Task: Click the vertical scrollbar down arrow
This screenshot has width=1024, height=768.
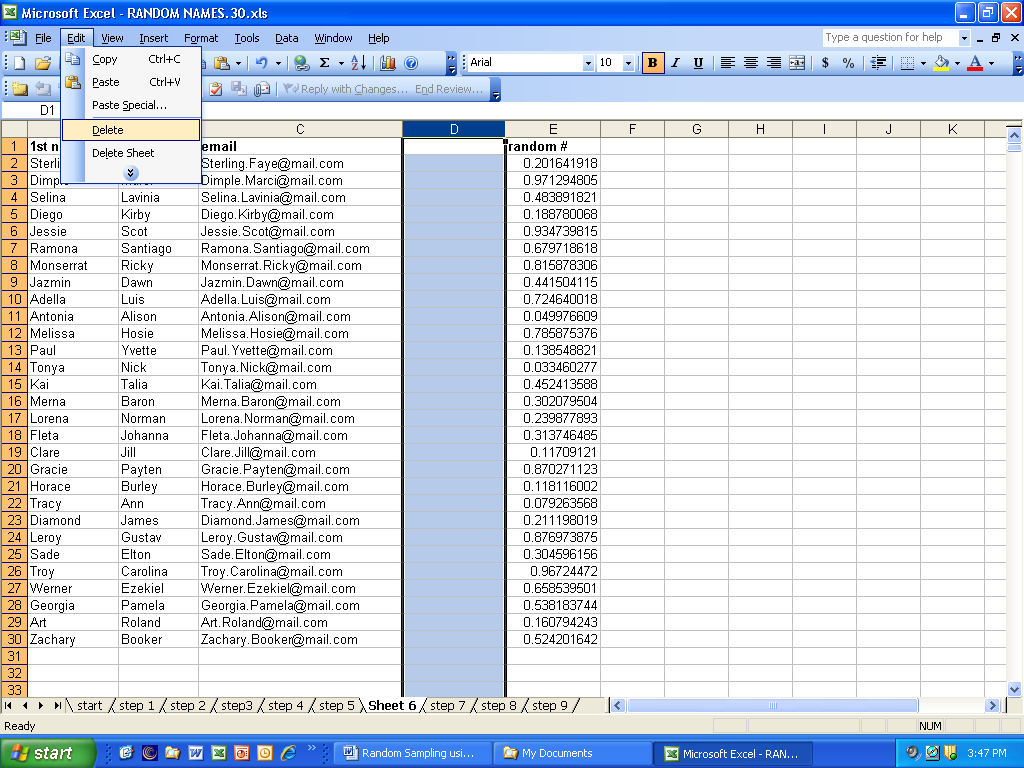Action: click(1014, 689)
